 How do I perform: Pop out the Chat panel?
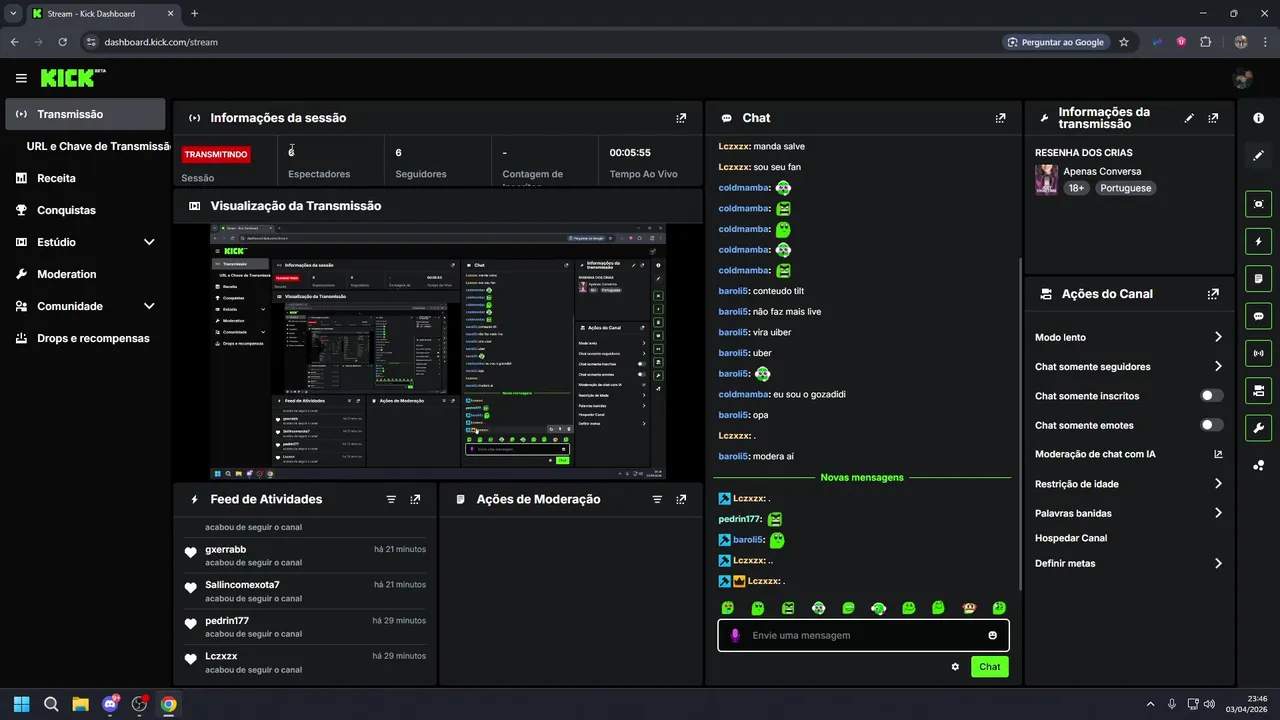[1000, 118]
